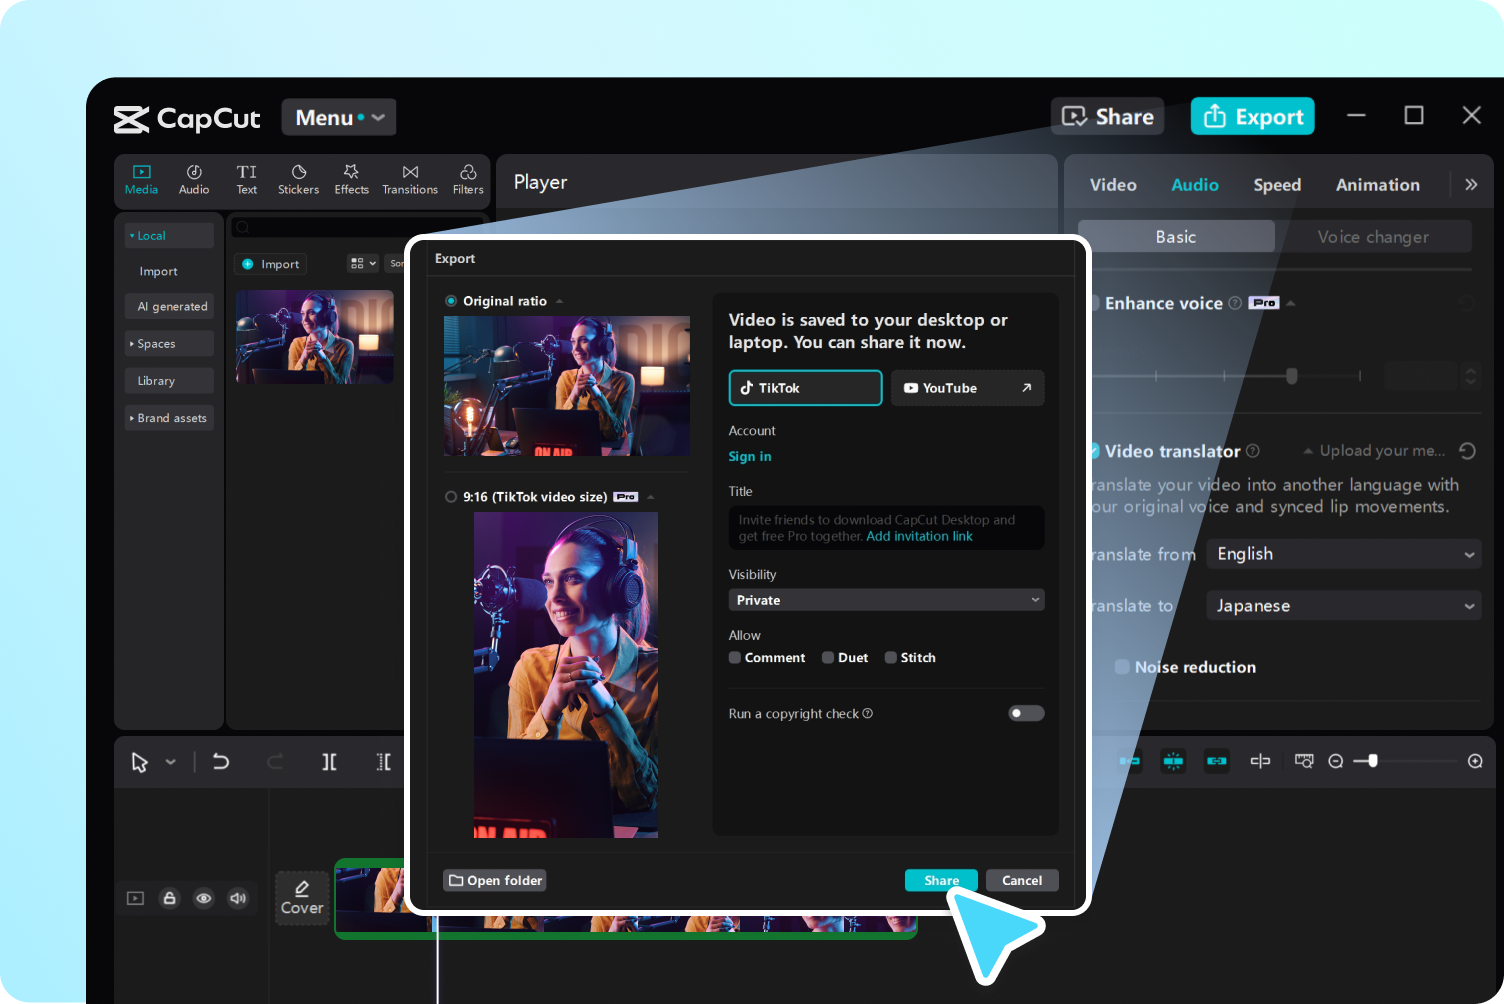
Task: Open the Audio media panel
Action: coord(193,180)
